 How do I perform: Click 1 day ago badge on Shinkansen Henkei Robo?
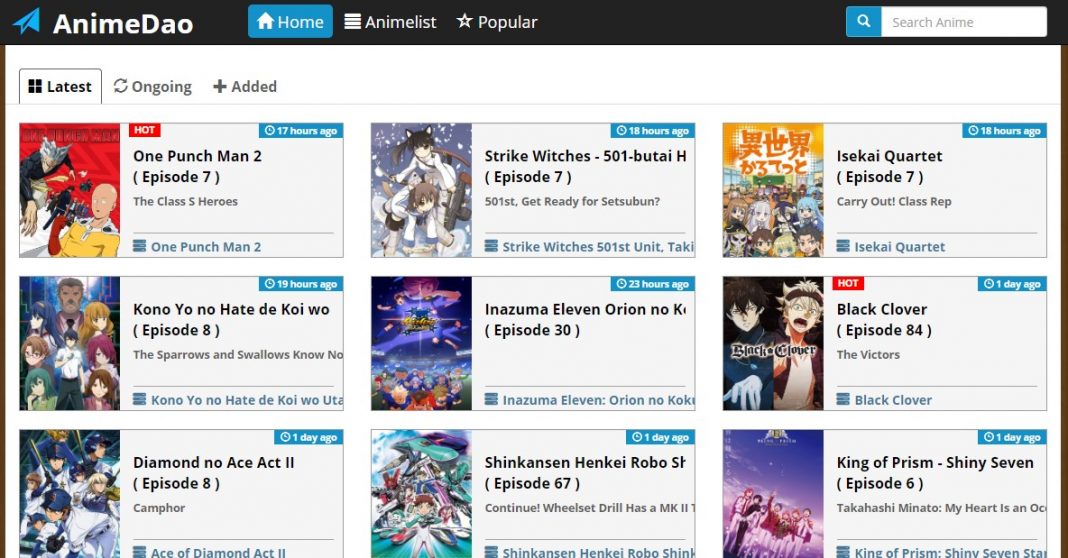pyautogui.click(x=661, y=437)
